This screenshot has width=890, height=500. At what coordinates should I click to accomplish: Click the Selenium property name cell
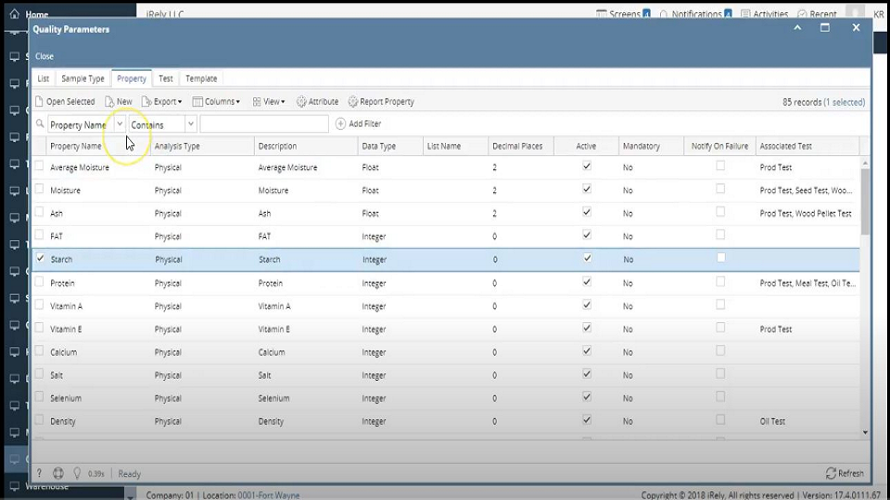[66, 398]
